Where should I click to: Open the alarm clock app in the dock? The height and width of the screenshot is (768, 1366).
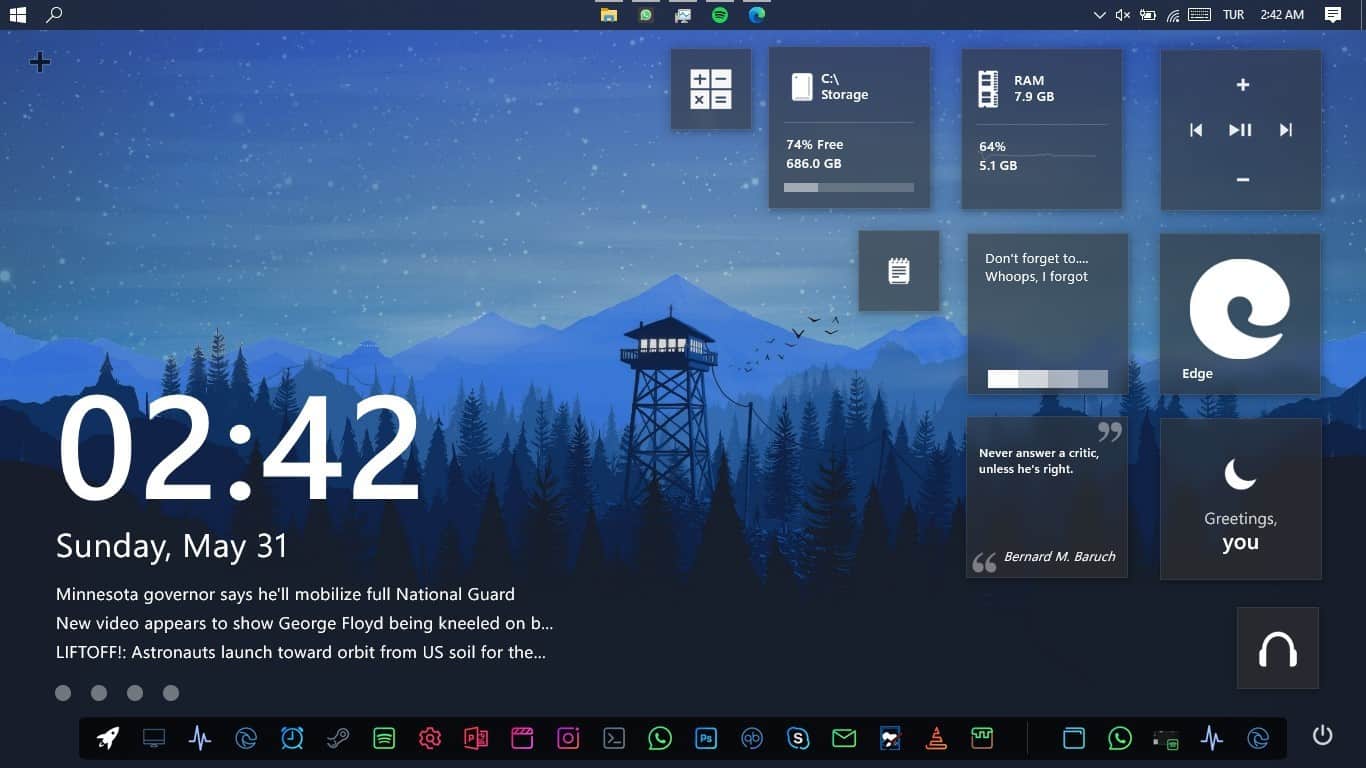pos(292,738)
